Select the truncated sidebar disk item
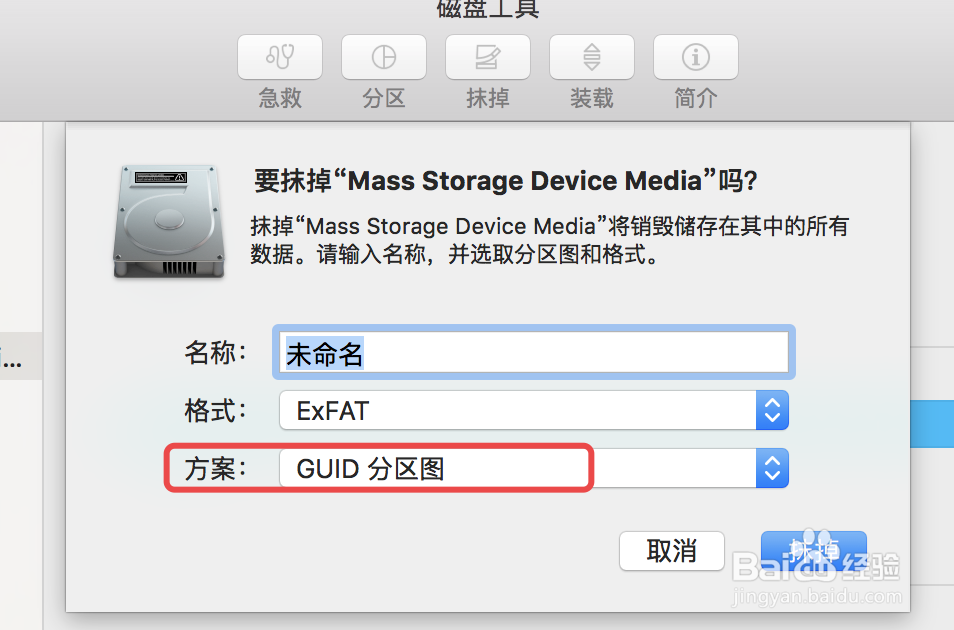The image size is (954, 630). [21, 356]
